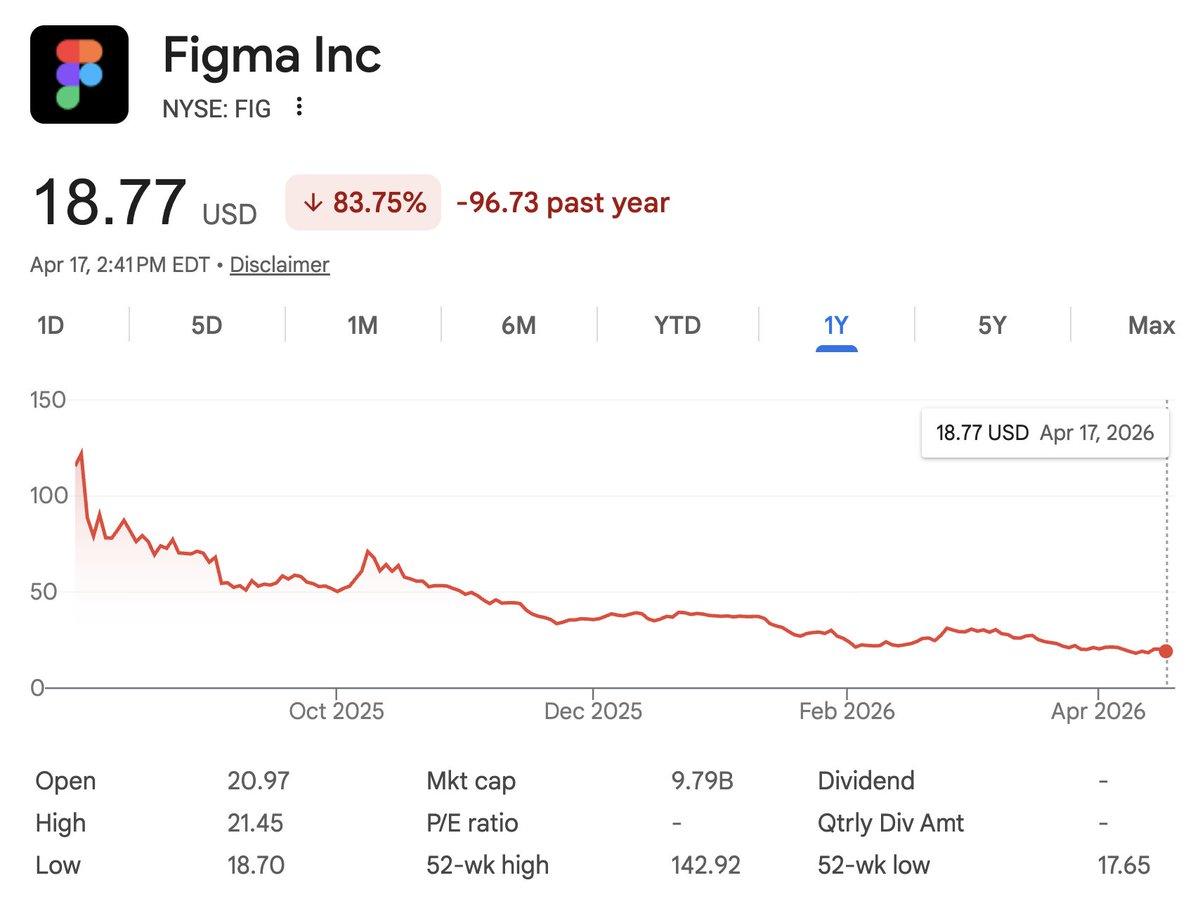
Task: Select the 6M time range
Action: click(x=518, y=325)
